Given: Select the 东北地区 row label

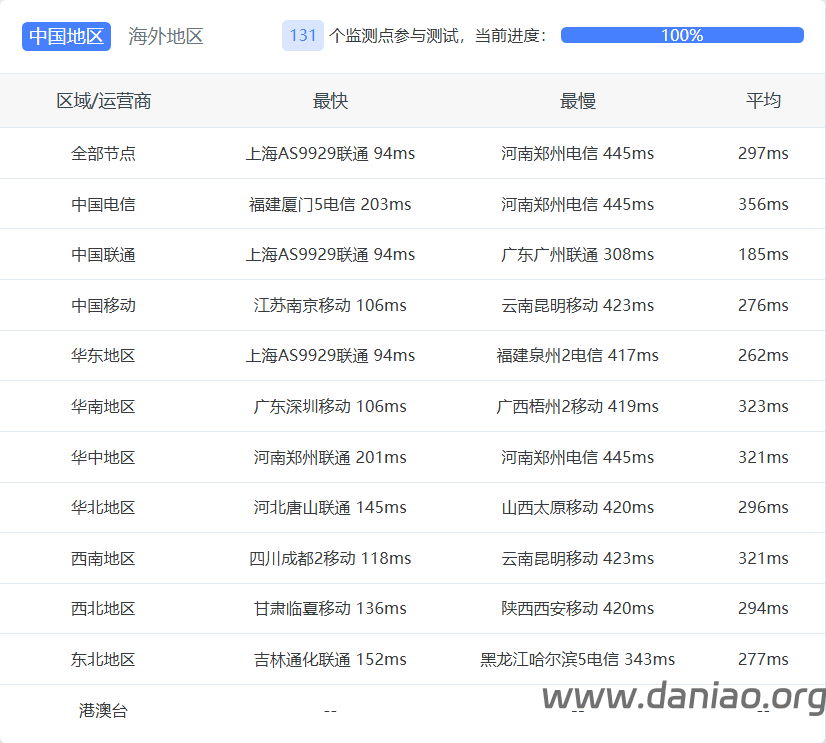Looking at the screenshot, I should (x=103, y=659).
